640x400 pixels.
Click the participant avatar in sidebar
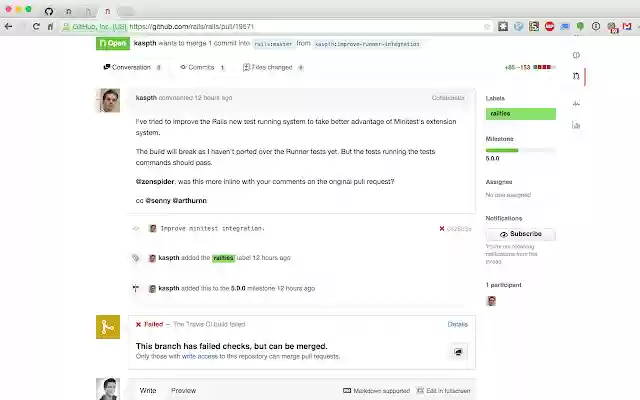(491, 301)
